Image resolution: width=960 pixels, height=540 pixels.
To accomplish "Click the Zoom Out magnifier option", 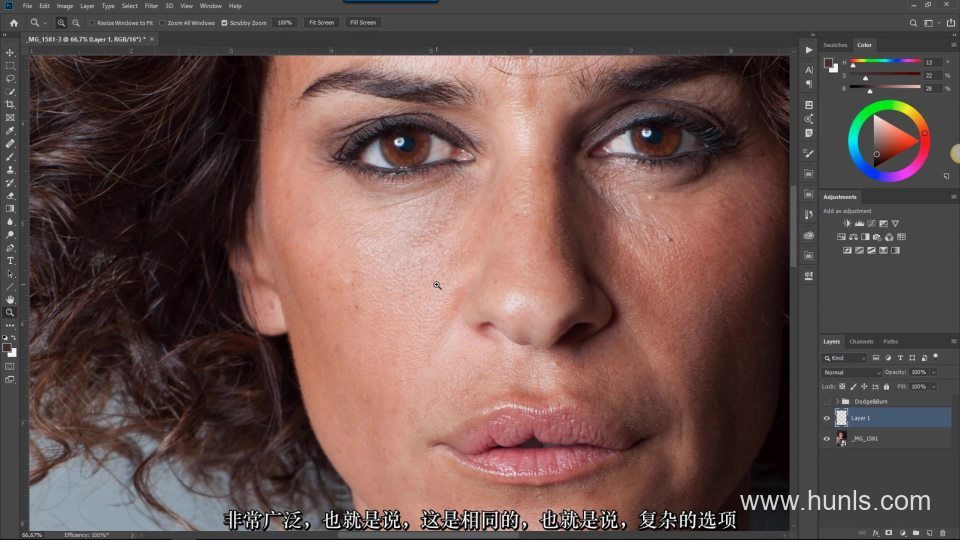I will tap(76, 23).
